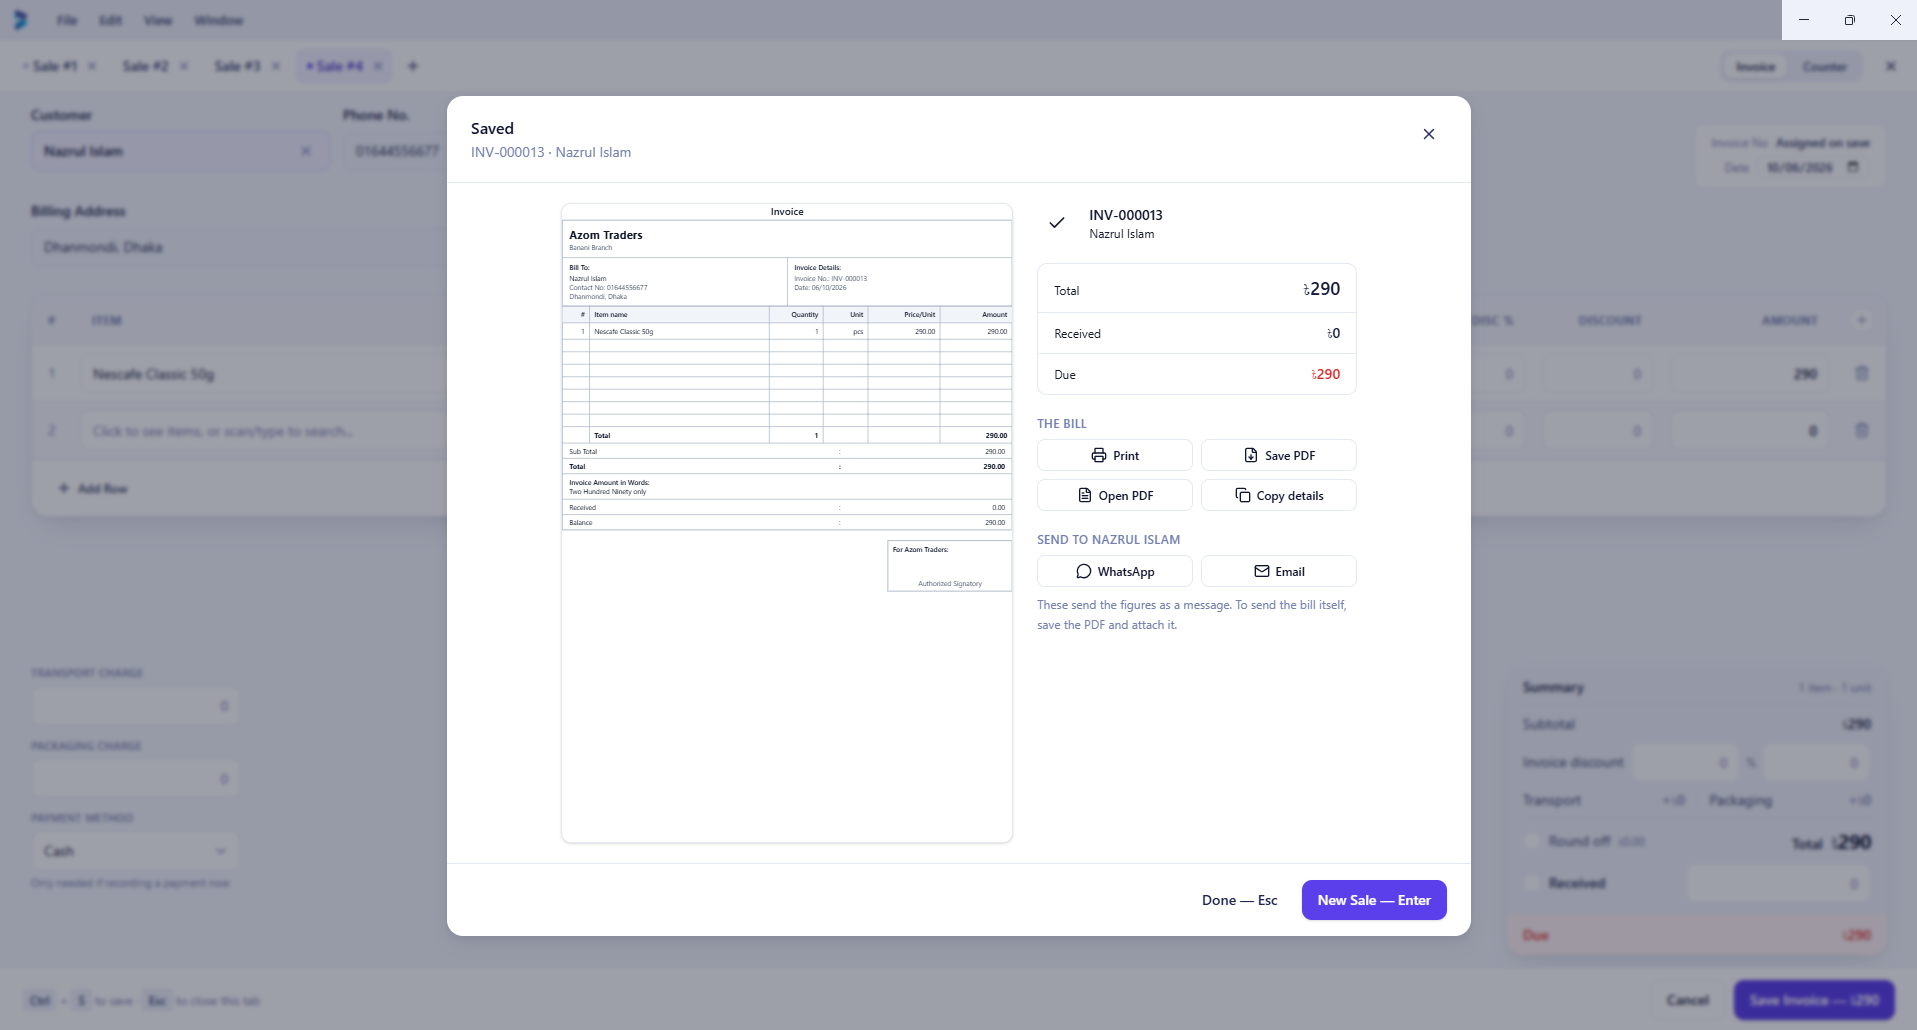
Task: Send the bill figures by Email
Action: click(1278, 571)
